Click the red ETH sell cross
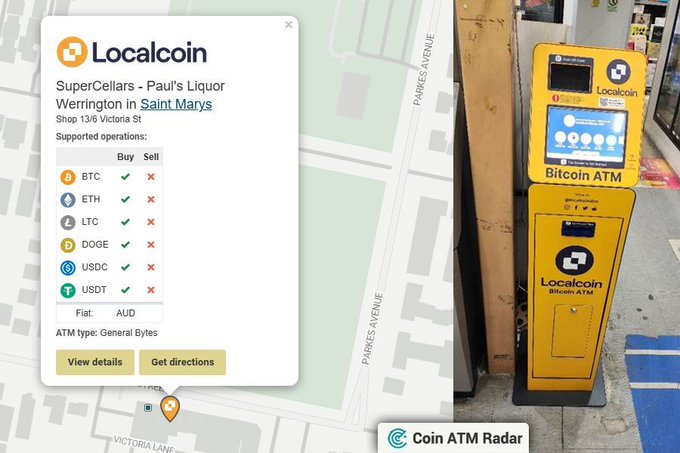 [x=151, y=199]
